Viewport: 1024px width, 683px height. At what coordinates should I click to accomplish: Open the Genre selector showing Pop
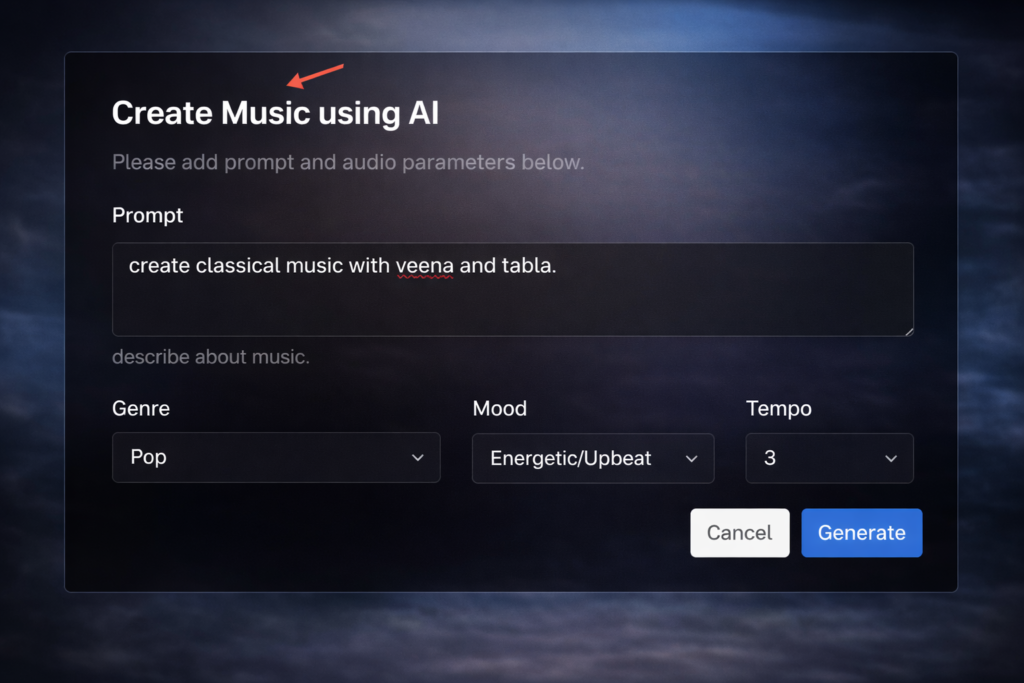pyautogui.click(x=276, y=457)
